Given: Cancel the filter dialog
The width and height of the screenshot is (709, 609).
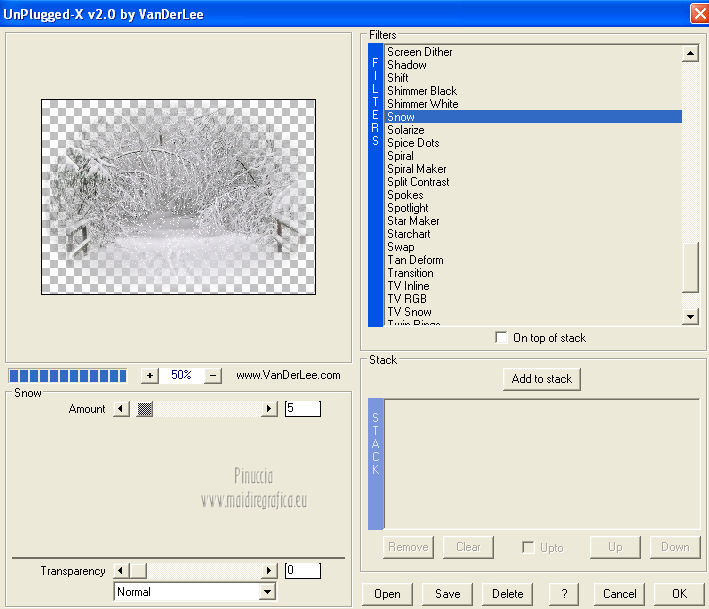Looking at the screenshot, I should coord(619,594).
